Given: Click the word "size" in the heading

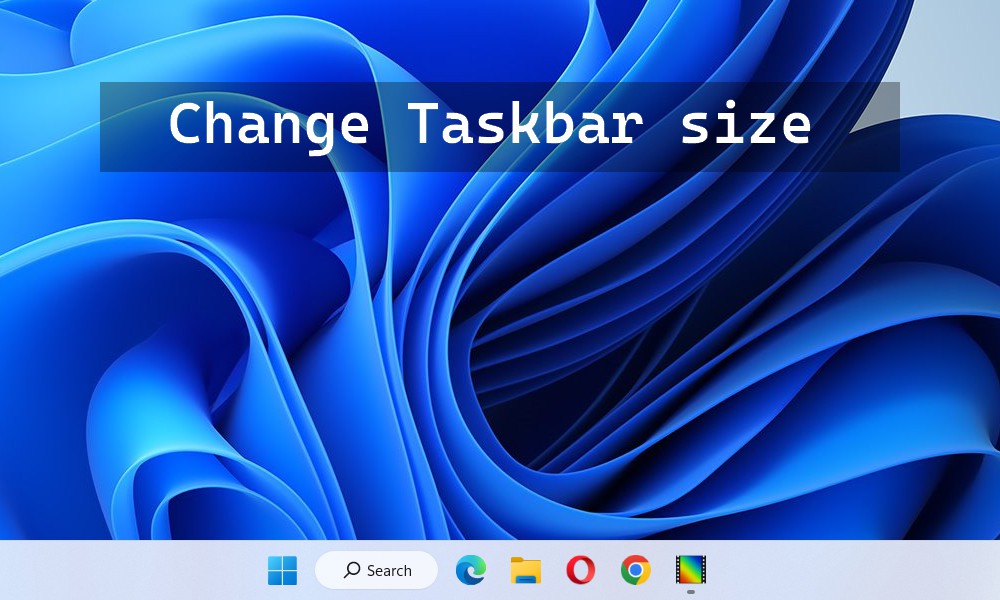Looking at the screenshot, I should 745,127.
